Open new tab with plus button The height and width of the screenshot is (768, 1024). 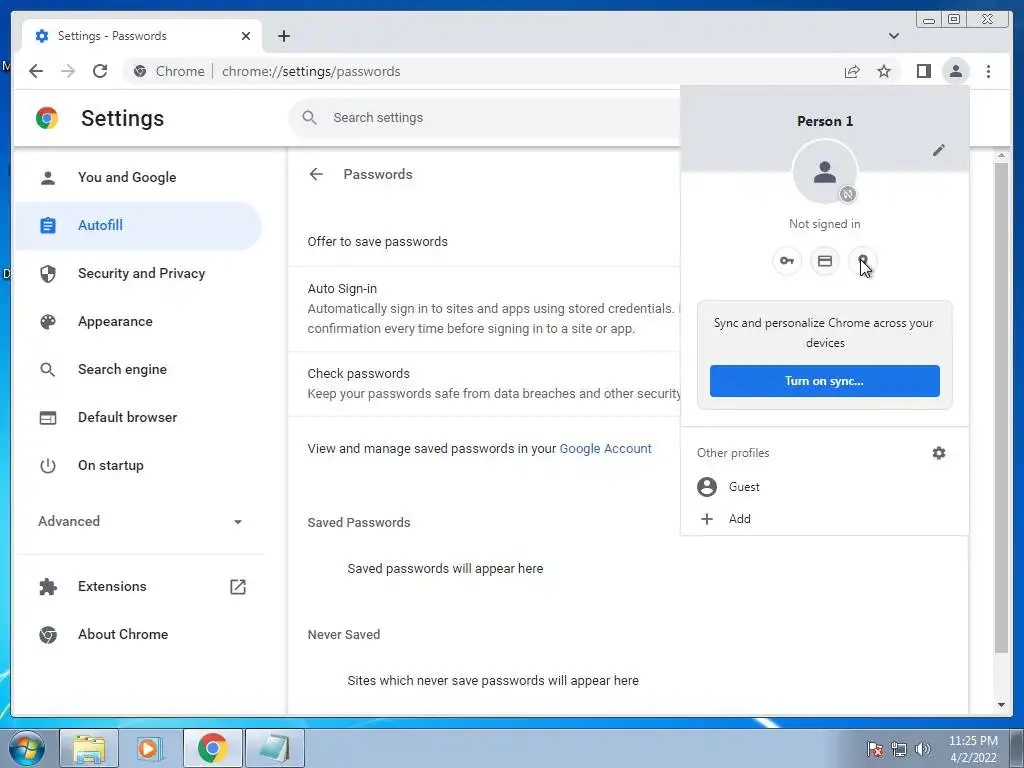coord(283,36)
